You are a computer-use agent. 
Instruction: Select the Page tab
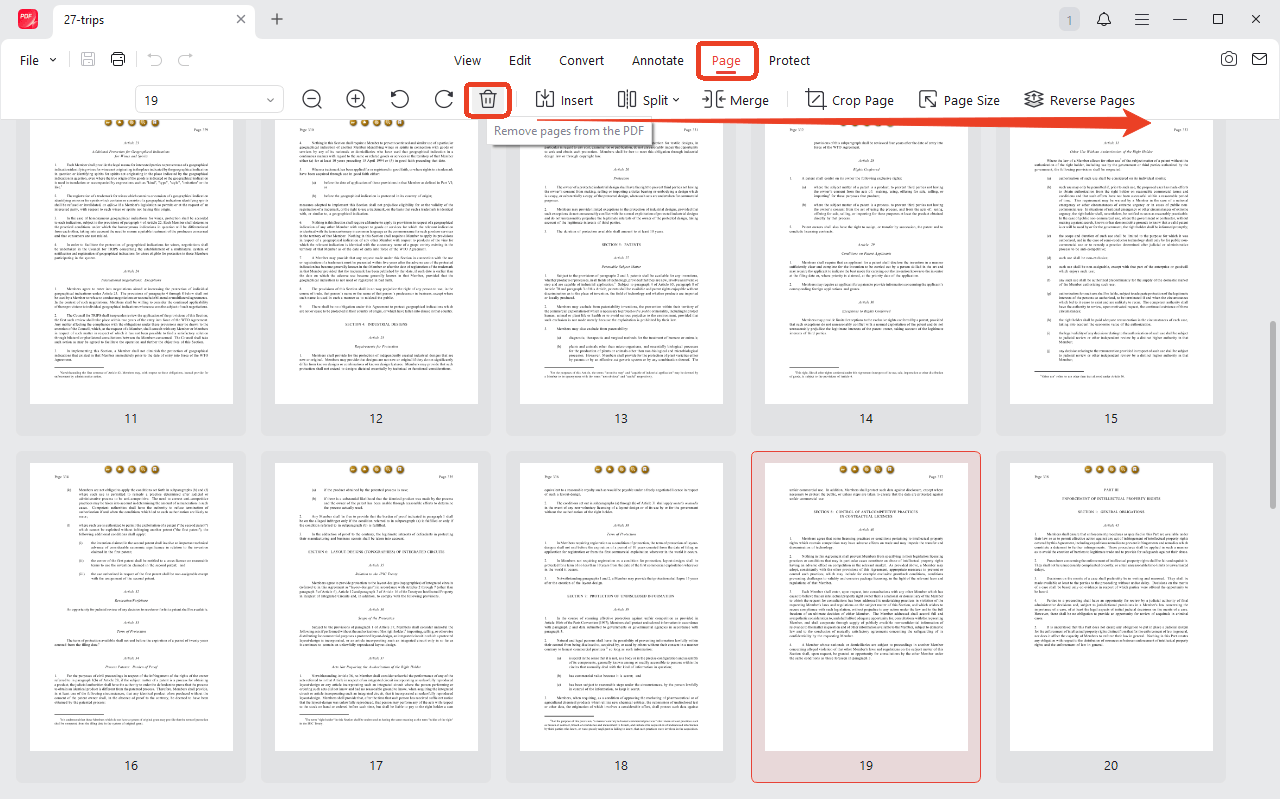pyautogui.click(x=726, y=61)
